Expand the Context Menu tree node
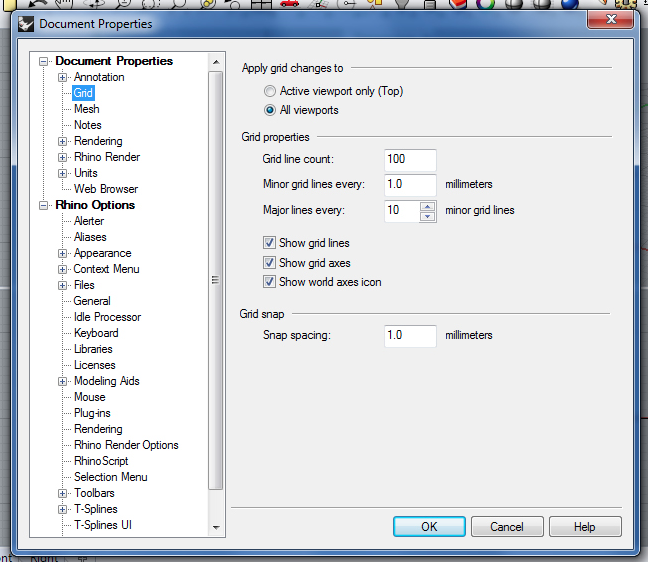Screen dimensions: 648x562 [x=62, y=269]
